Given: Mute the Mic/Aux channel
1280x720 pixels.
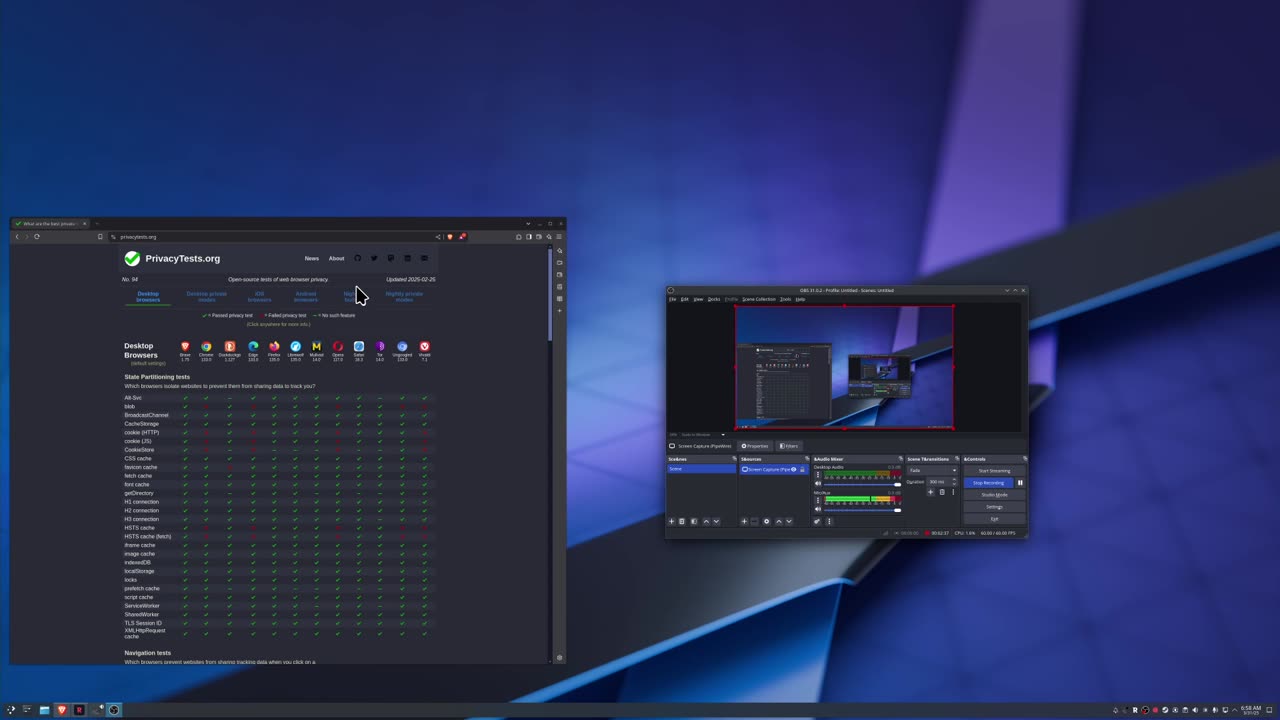Looking at the screenshot, I should pos(818,509).
